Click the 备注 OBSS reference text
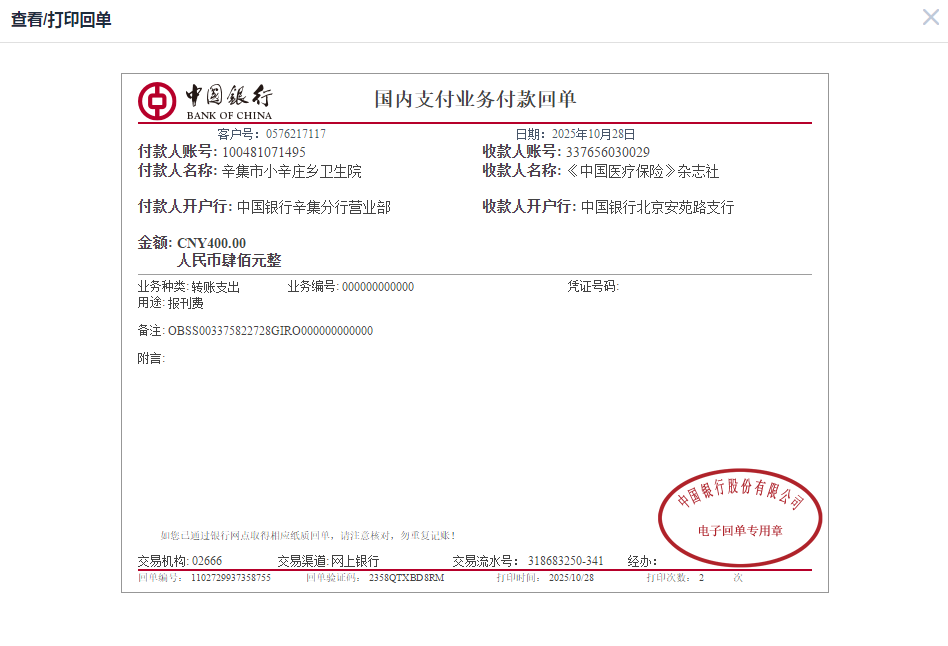The height and width of the screenshot is (646, 948). [270, 331]
